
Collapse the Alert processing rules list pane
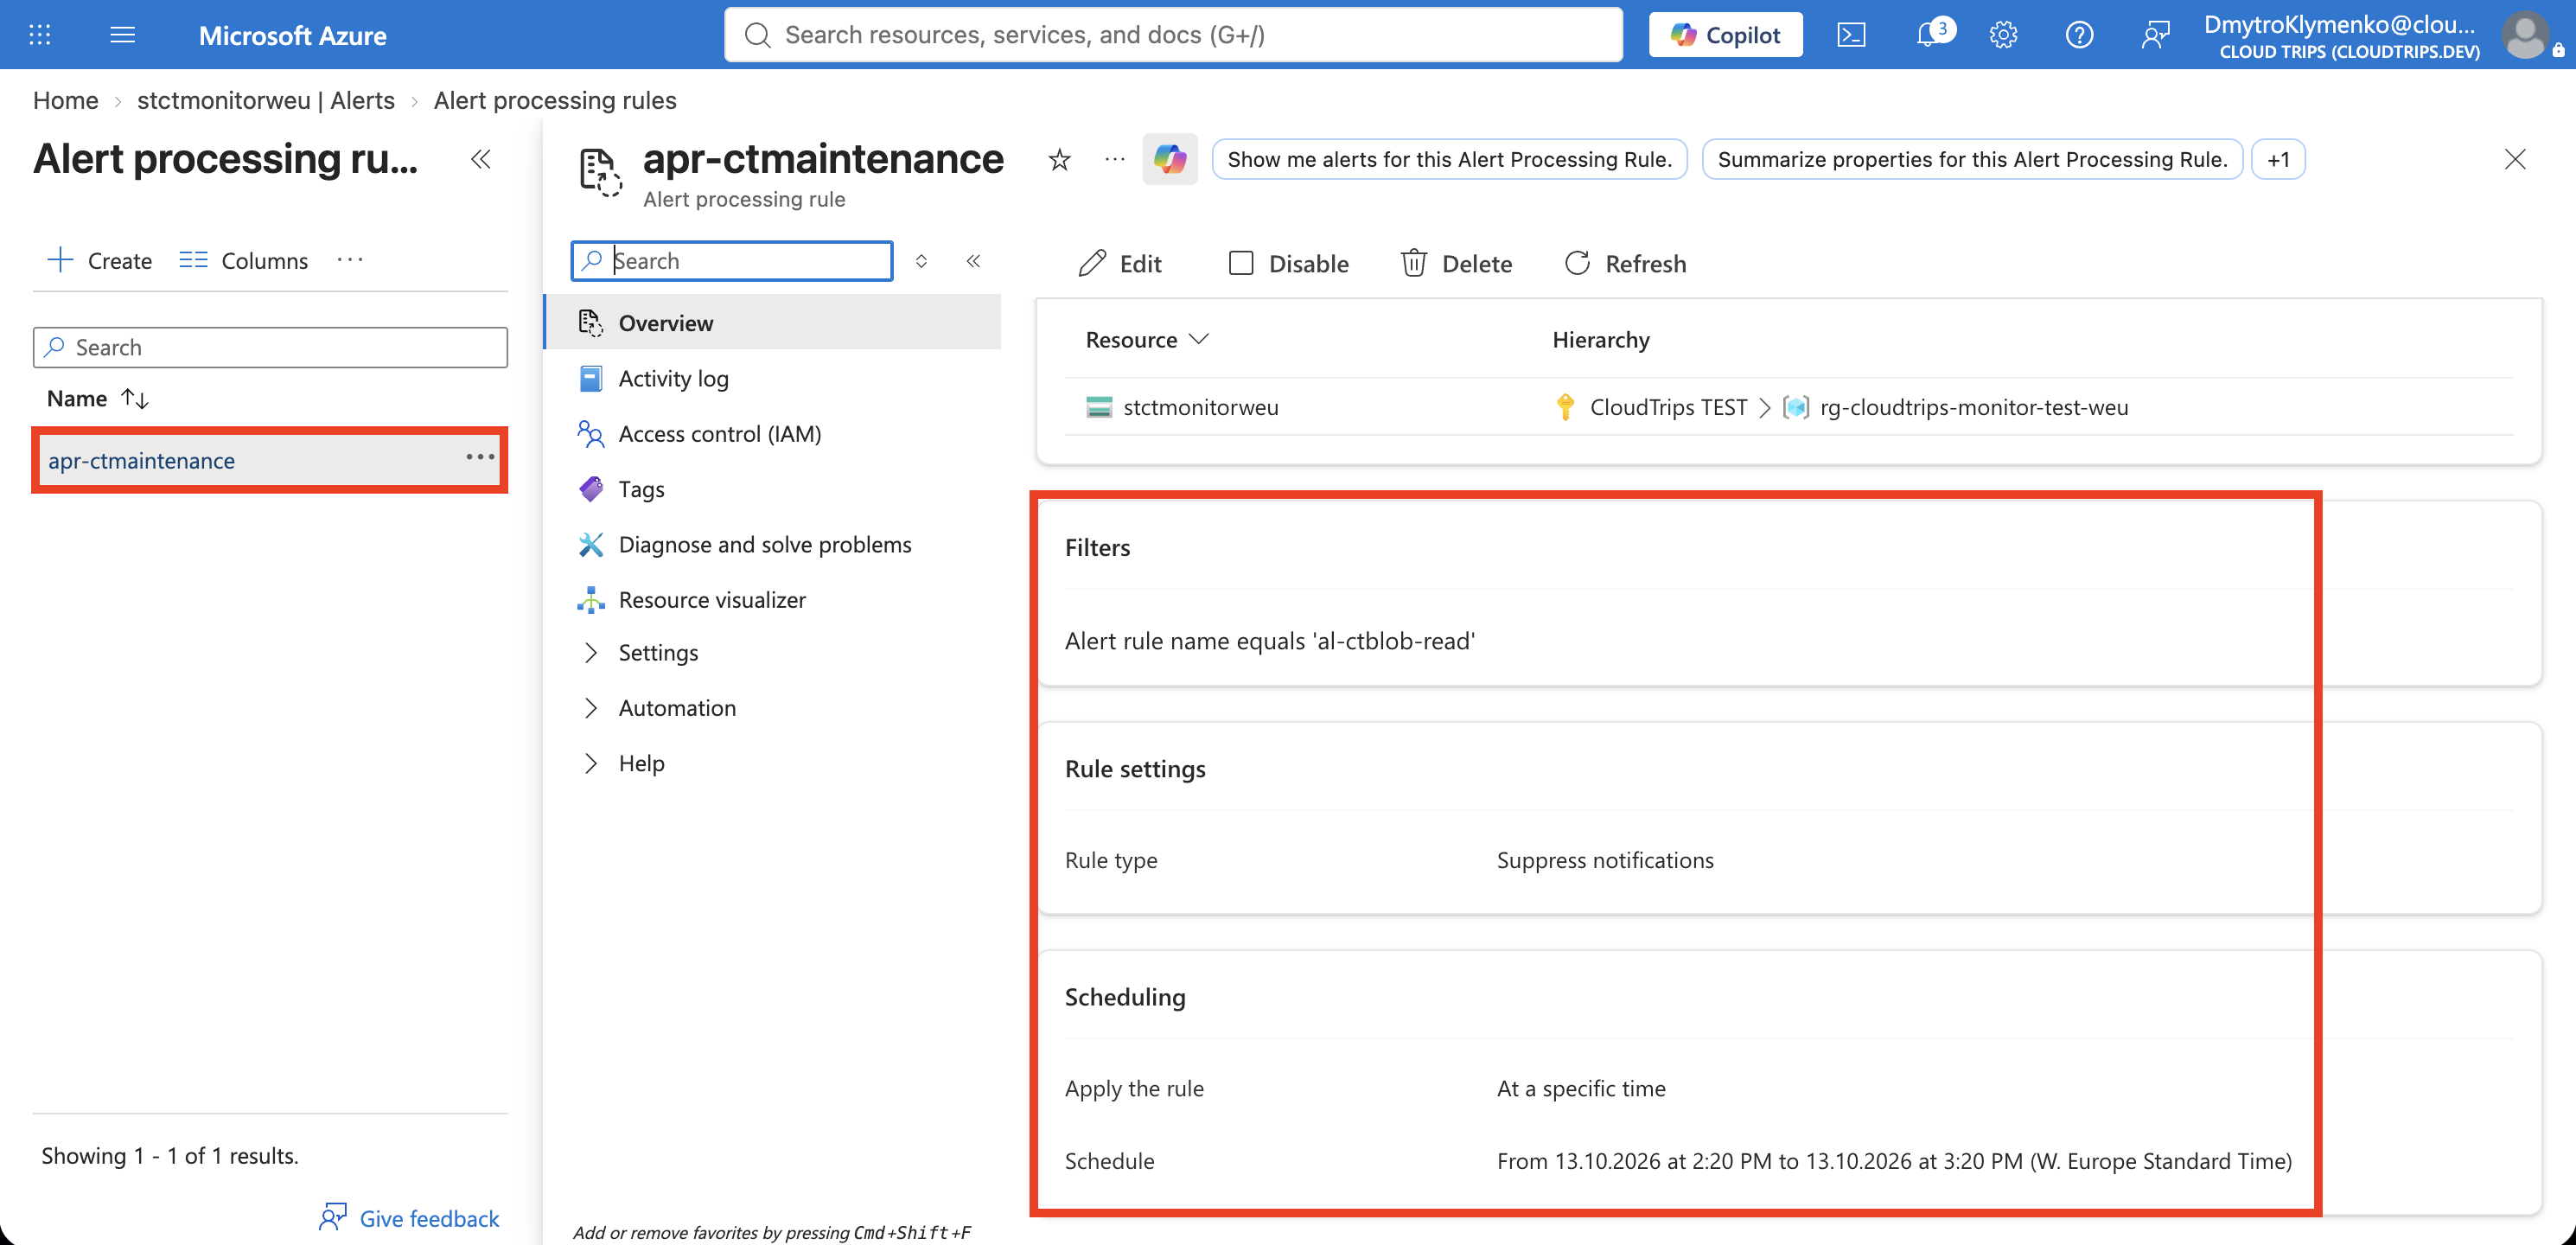[481, 159]
